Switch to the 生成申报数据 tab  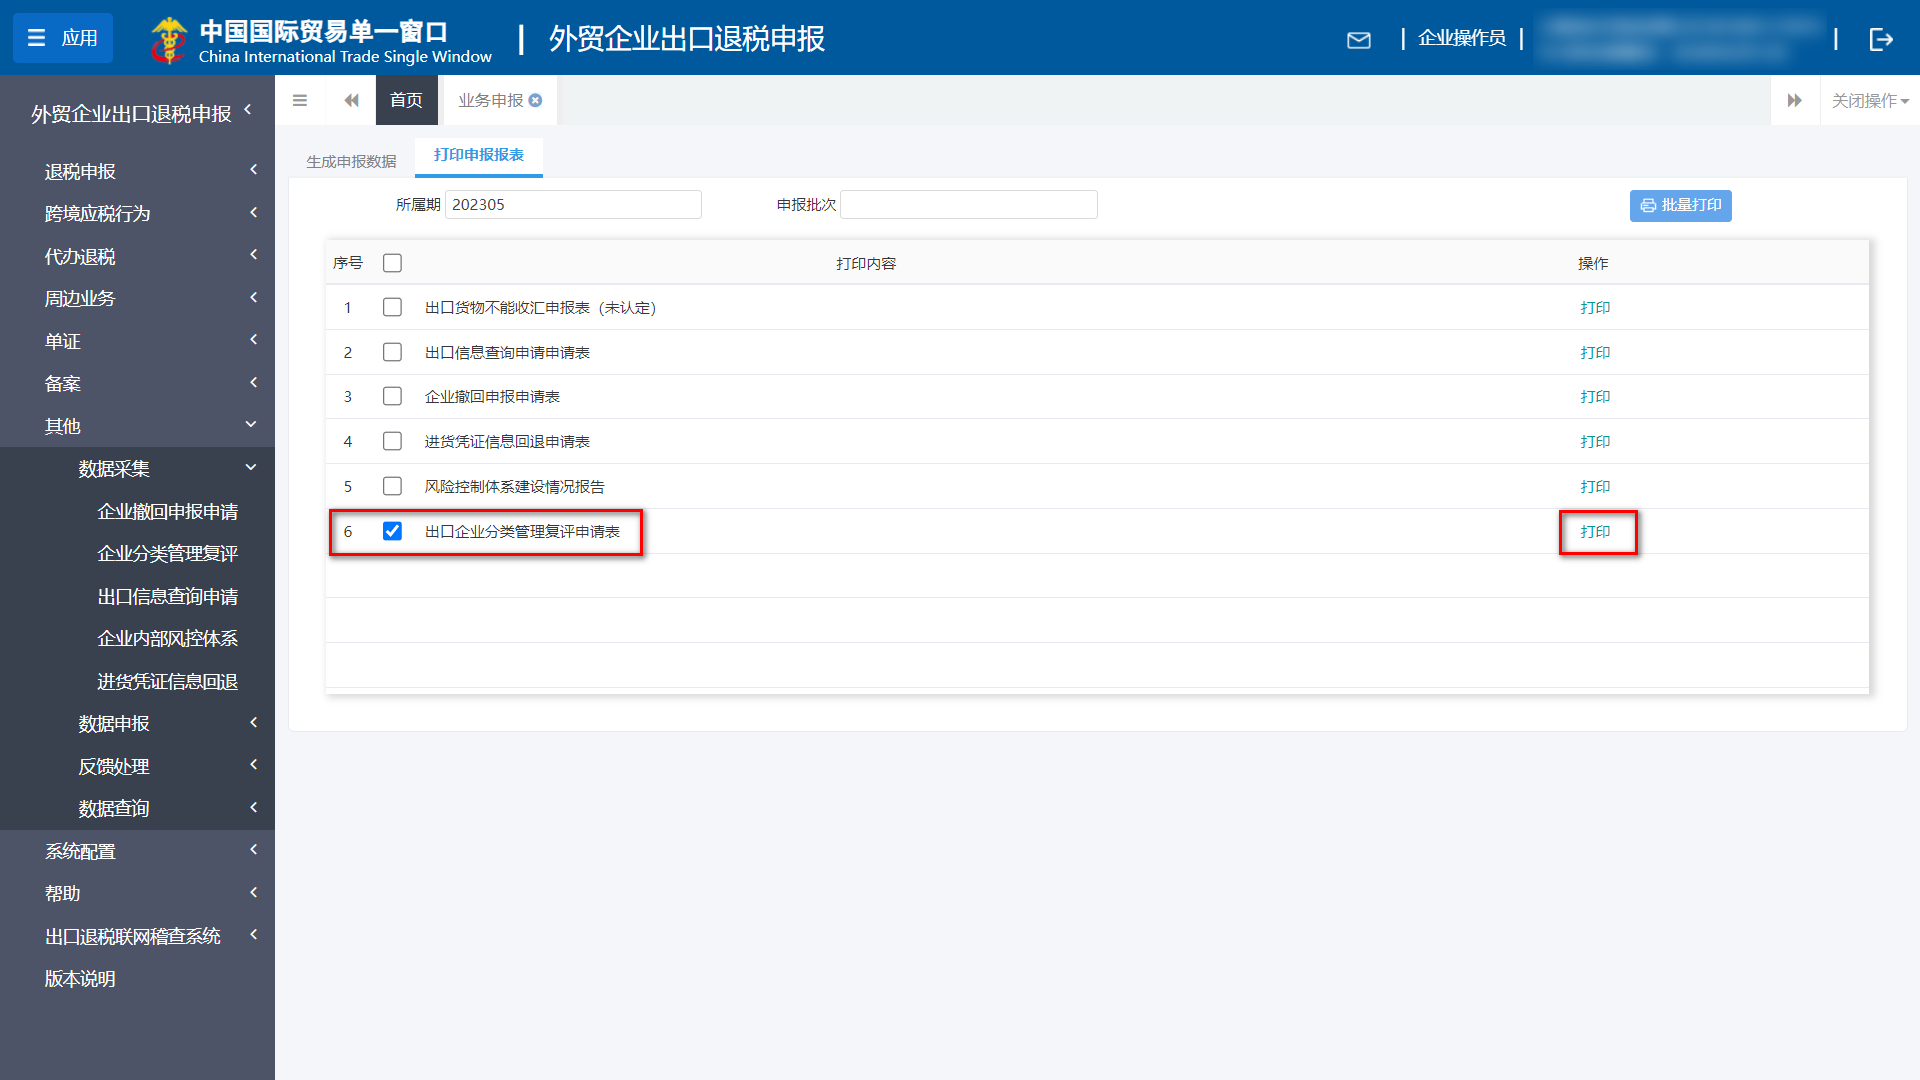click(x=351, y=161)
